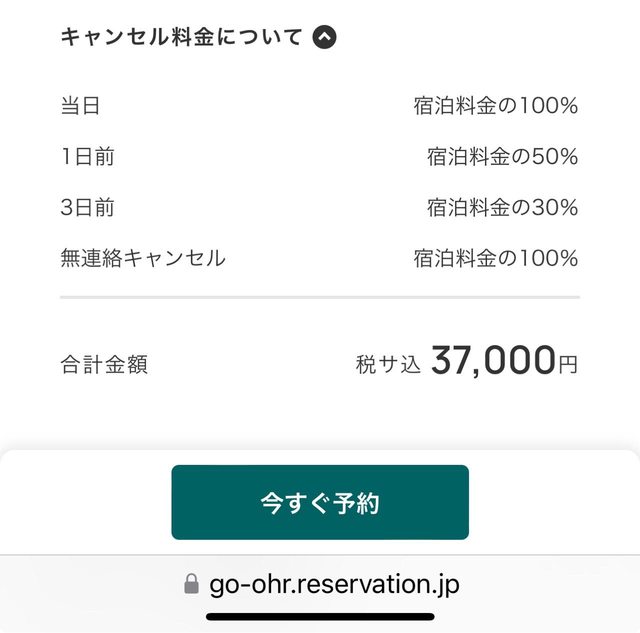Click empty space left of 今すぐ予約 button

coord(85,502)
